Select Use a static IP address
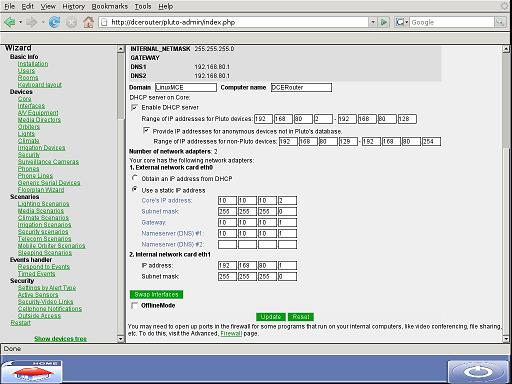Screen dimensions: 512x384 (x=135, y=189)
